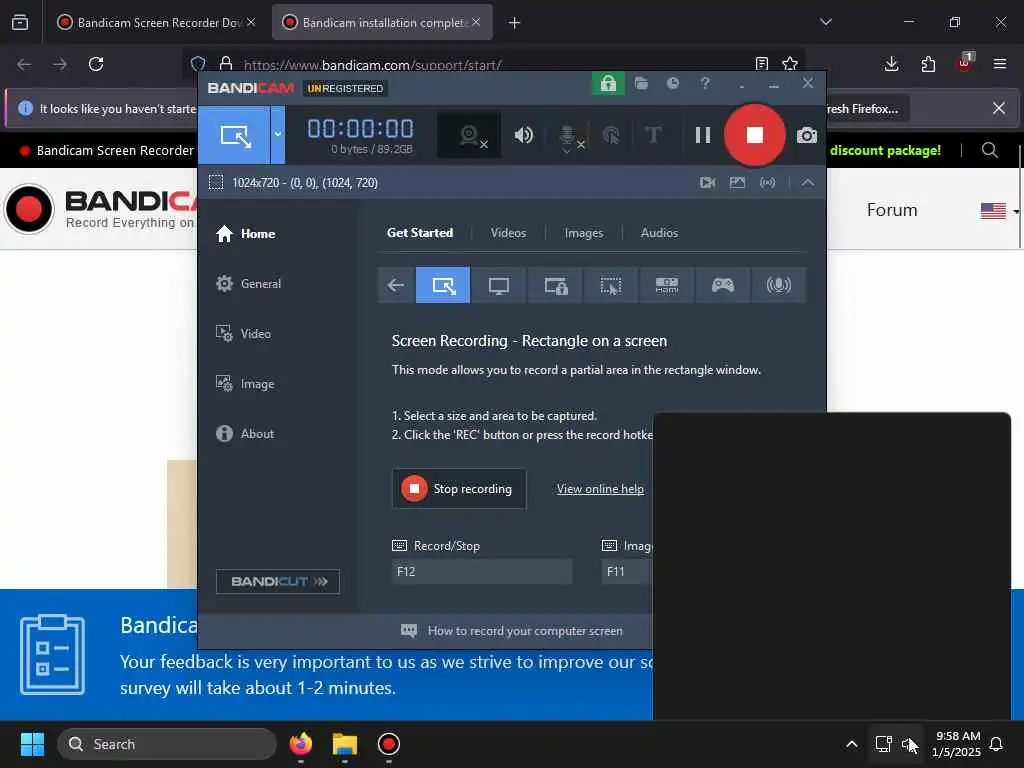Viewport: 1024px width, 768px height.
Task: Click the broadcast signal icon in status bar
Action: (767, 183)
